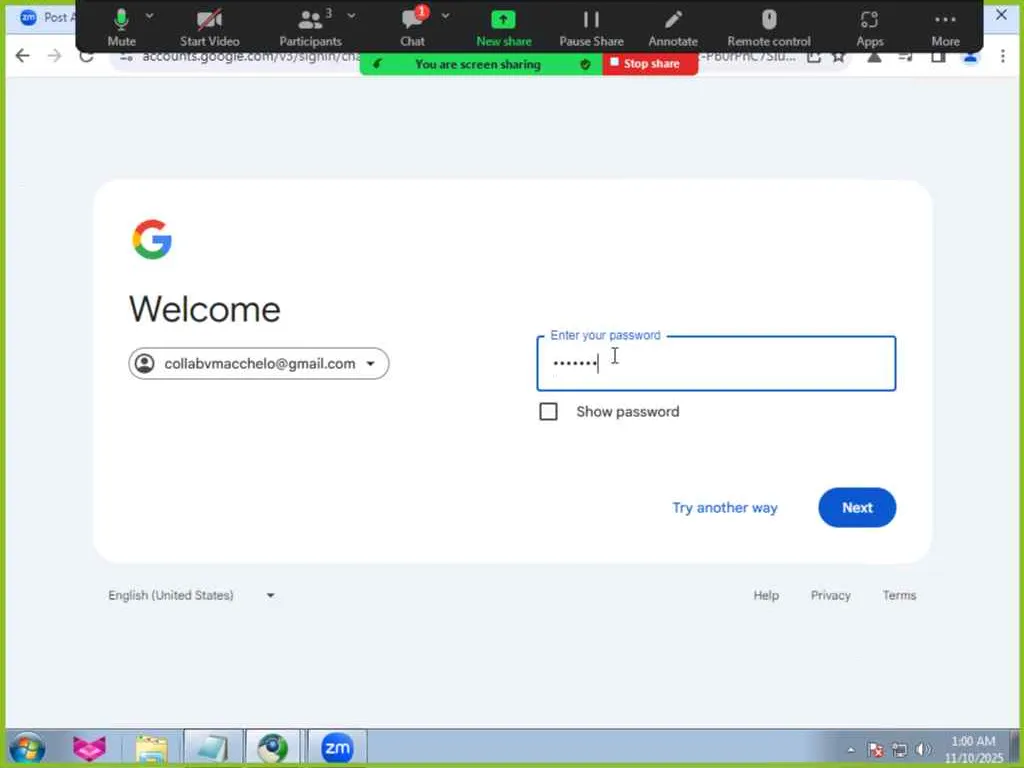Expand the Participants options arrow
1024x768 pixels.
point(351,16)
